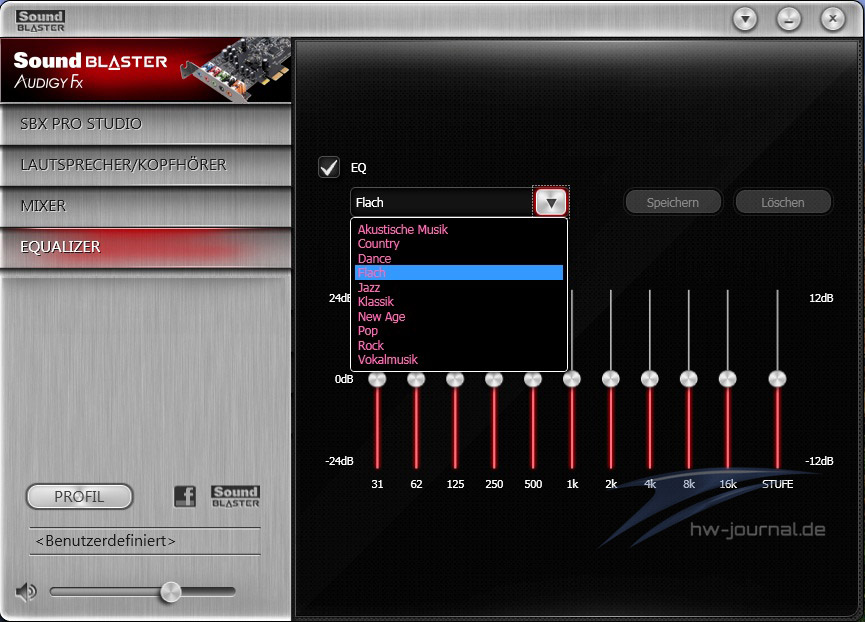Viewport: 865px width, 622px height.
Task: Select the Klassik preset
Action: pyautogui.click(x=458, y=302)
